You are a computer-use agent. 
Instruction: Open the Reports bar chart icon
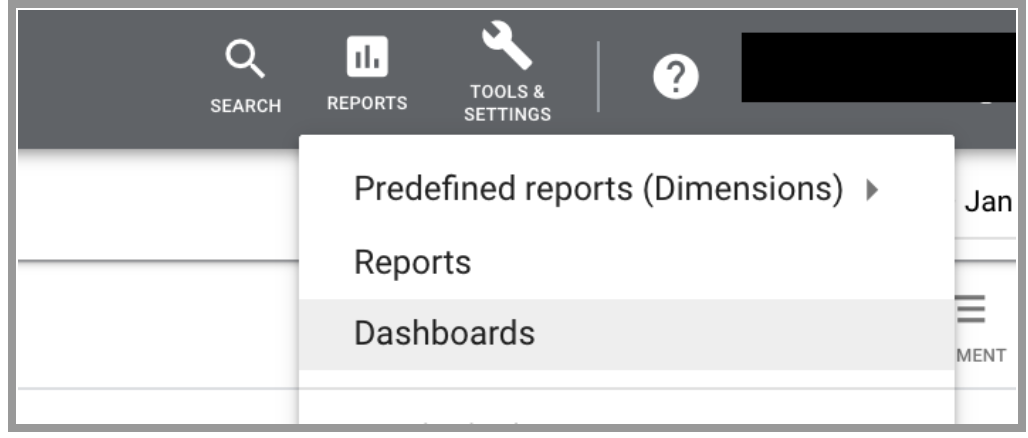coord(367,56)
